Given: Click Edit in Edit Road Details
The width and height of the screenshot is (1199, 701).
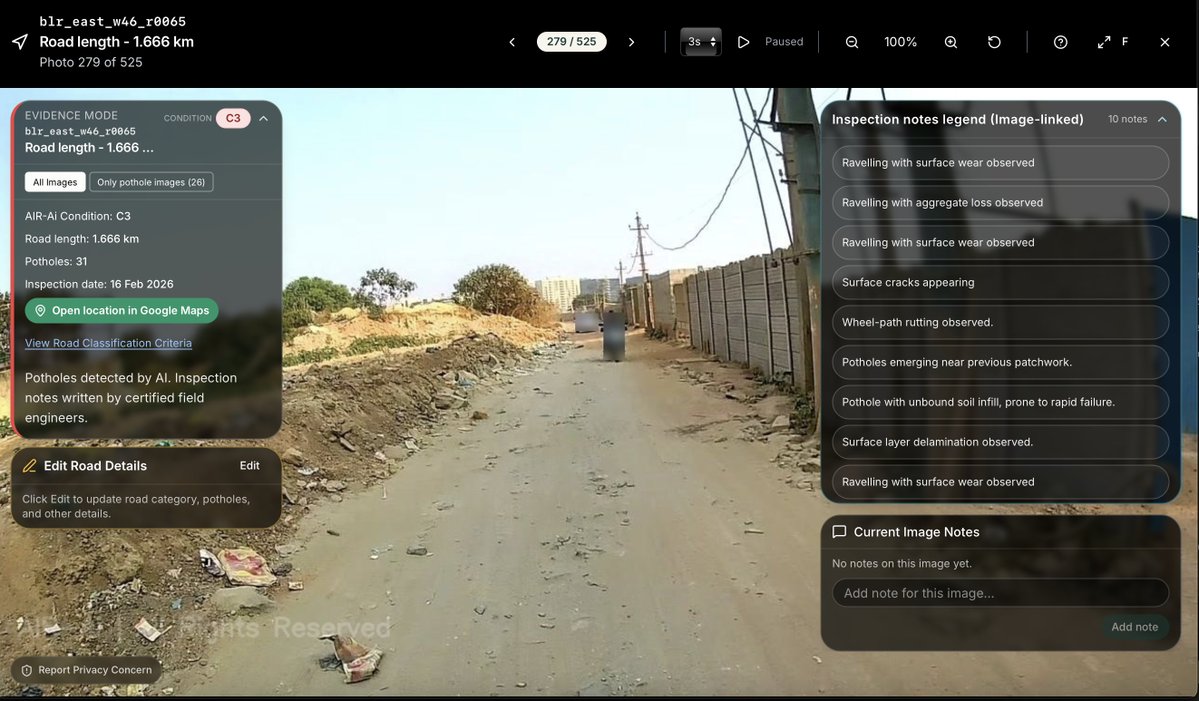Looking at the screenshot, I should (x=249, y=466).
